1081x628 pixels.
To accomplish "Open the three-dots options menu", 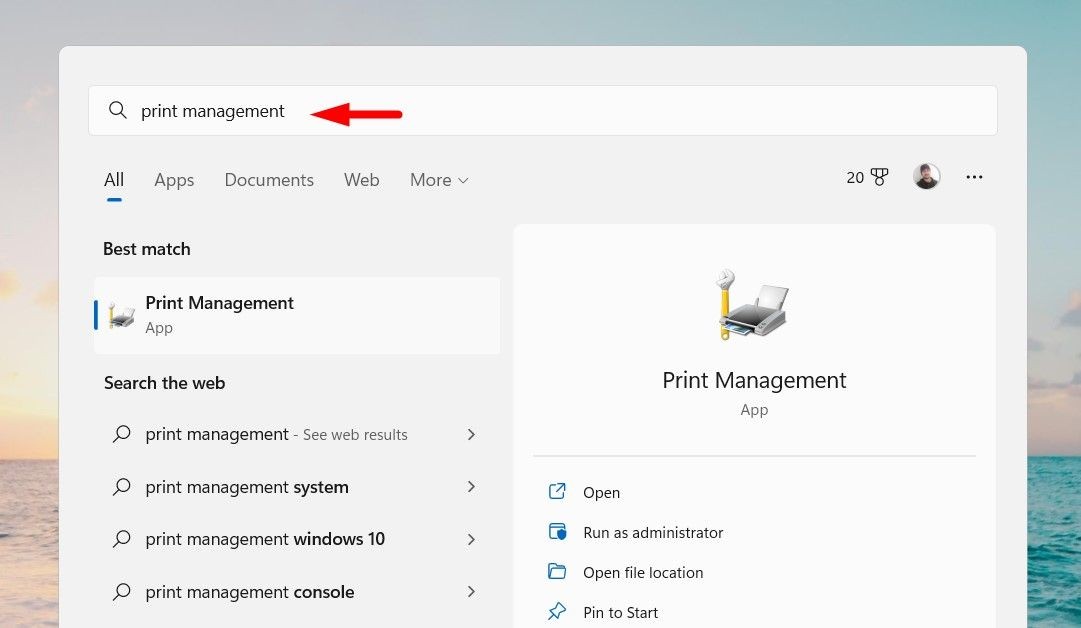I will (974, 177).
